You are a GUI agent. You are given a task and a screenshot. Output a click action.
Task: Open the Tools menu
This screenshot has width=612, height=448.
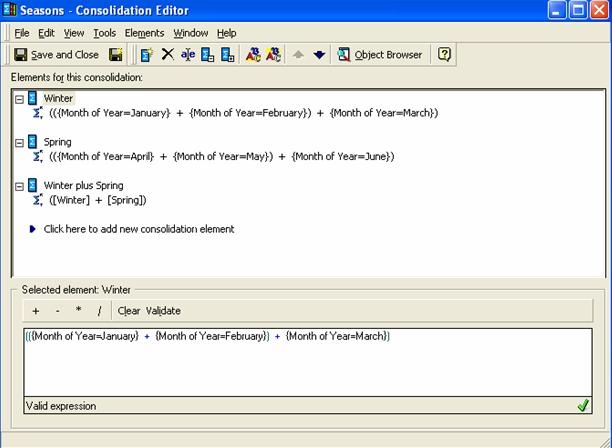(104, 33)
